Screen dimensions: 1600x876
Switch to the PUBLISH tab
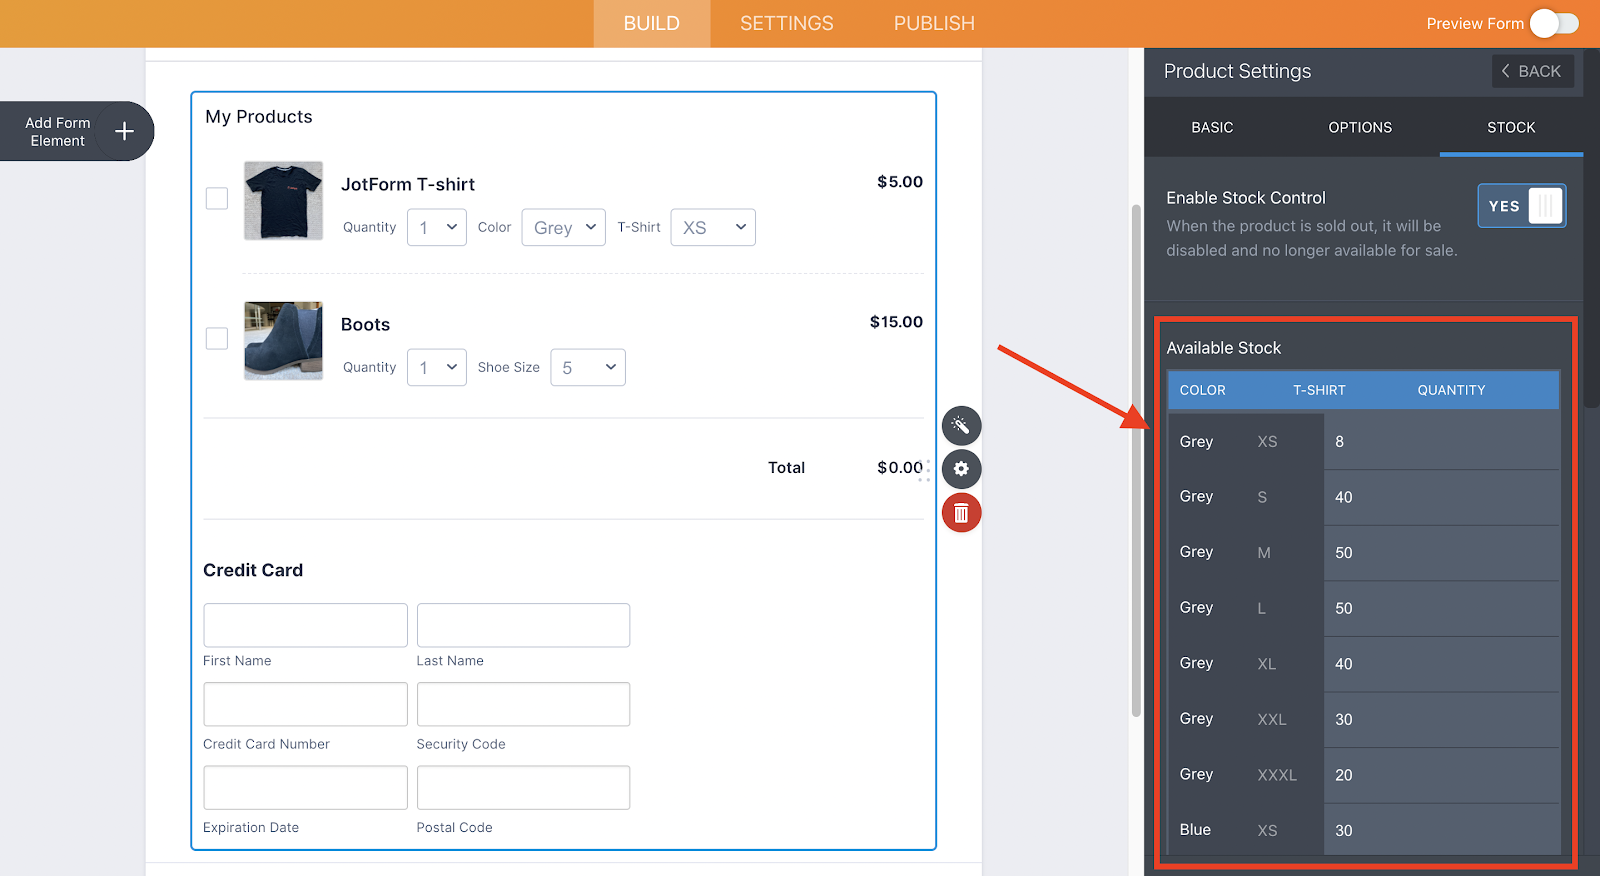coord(934,23)
